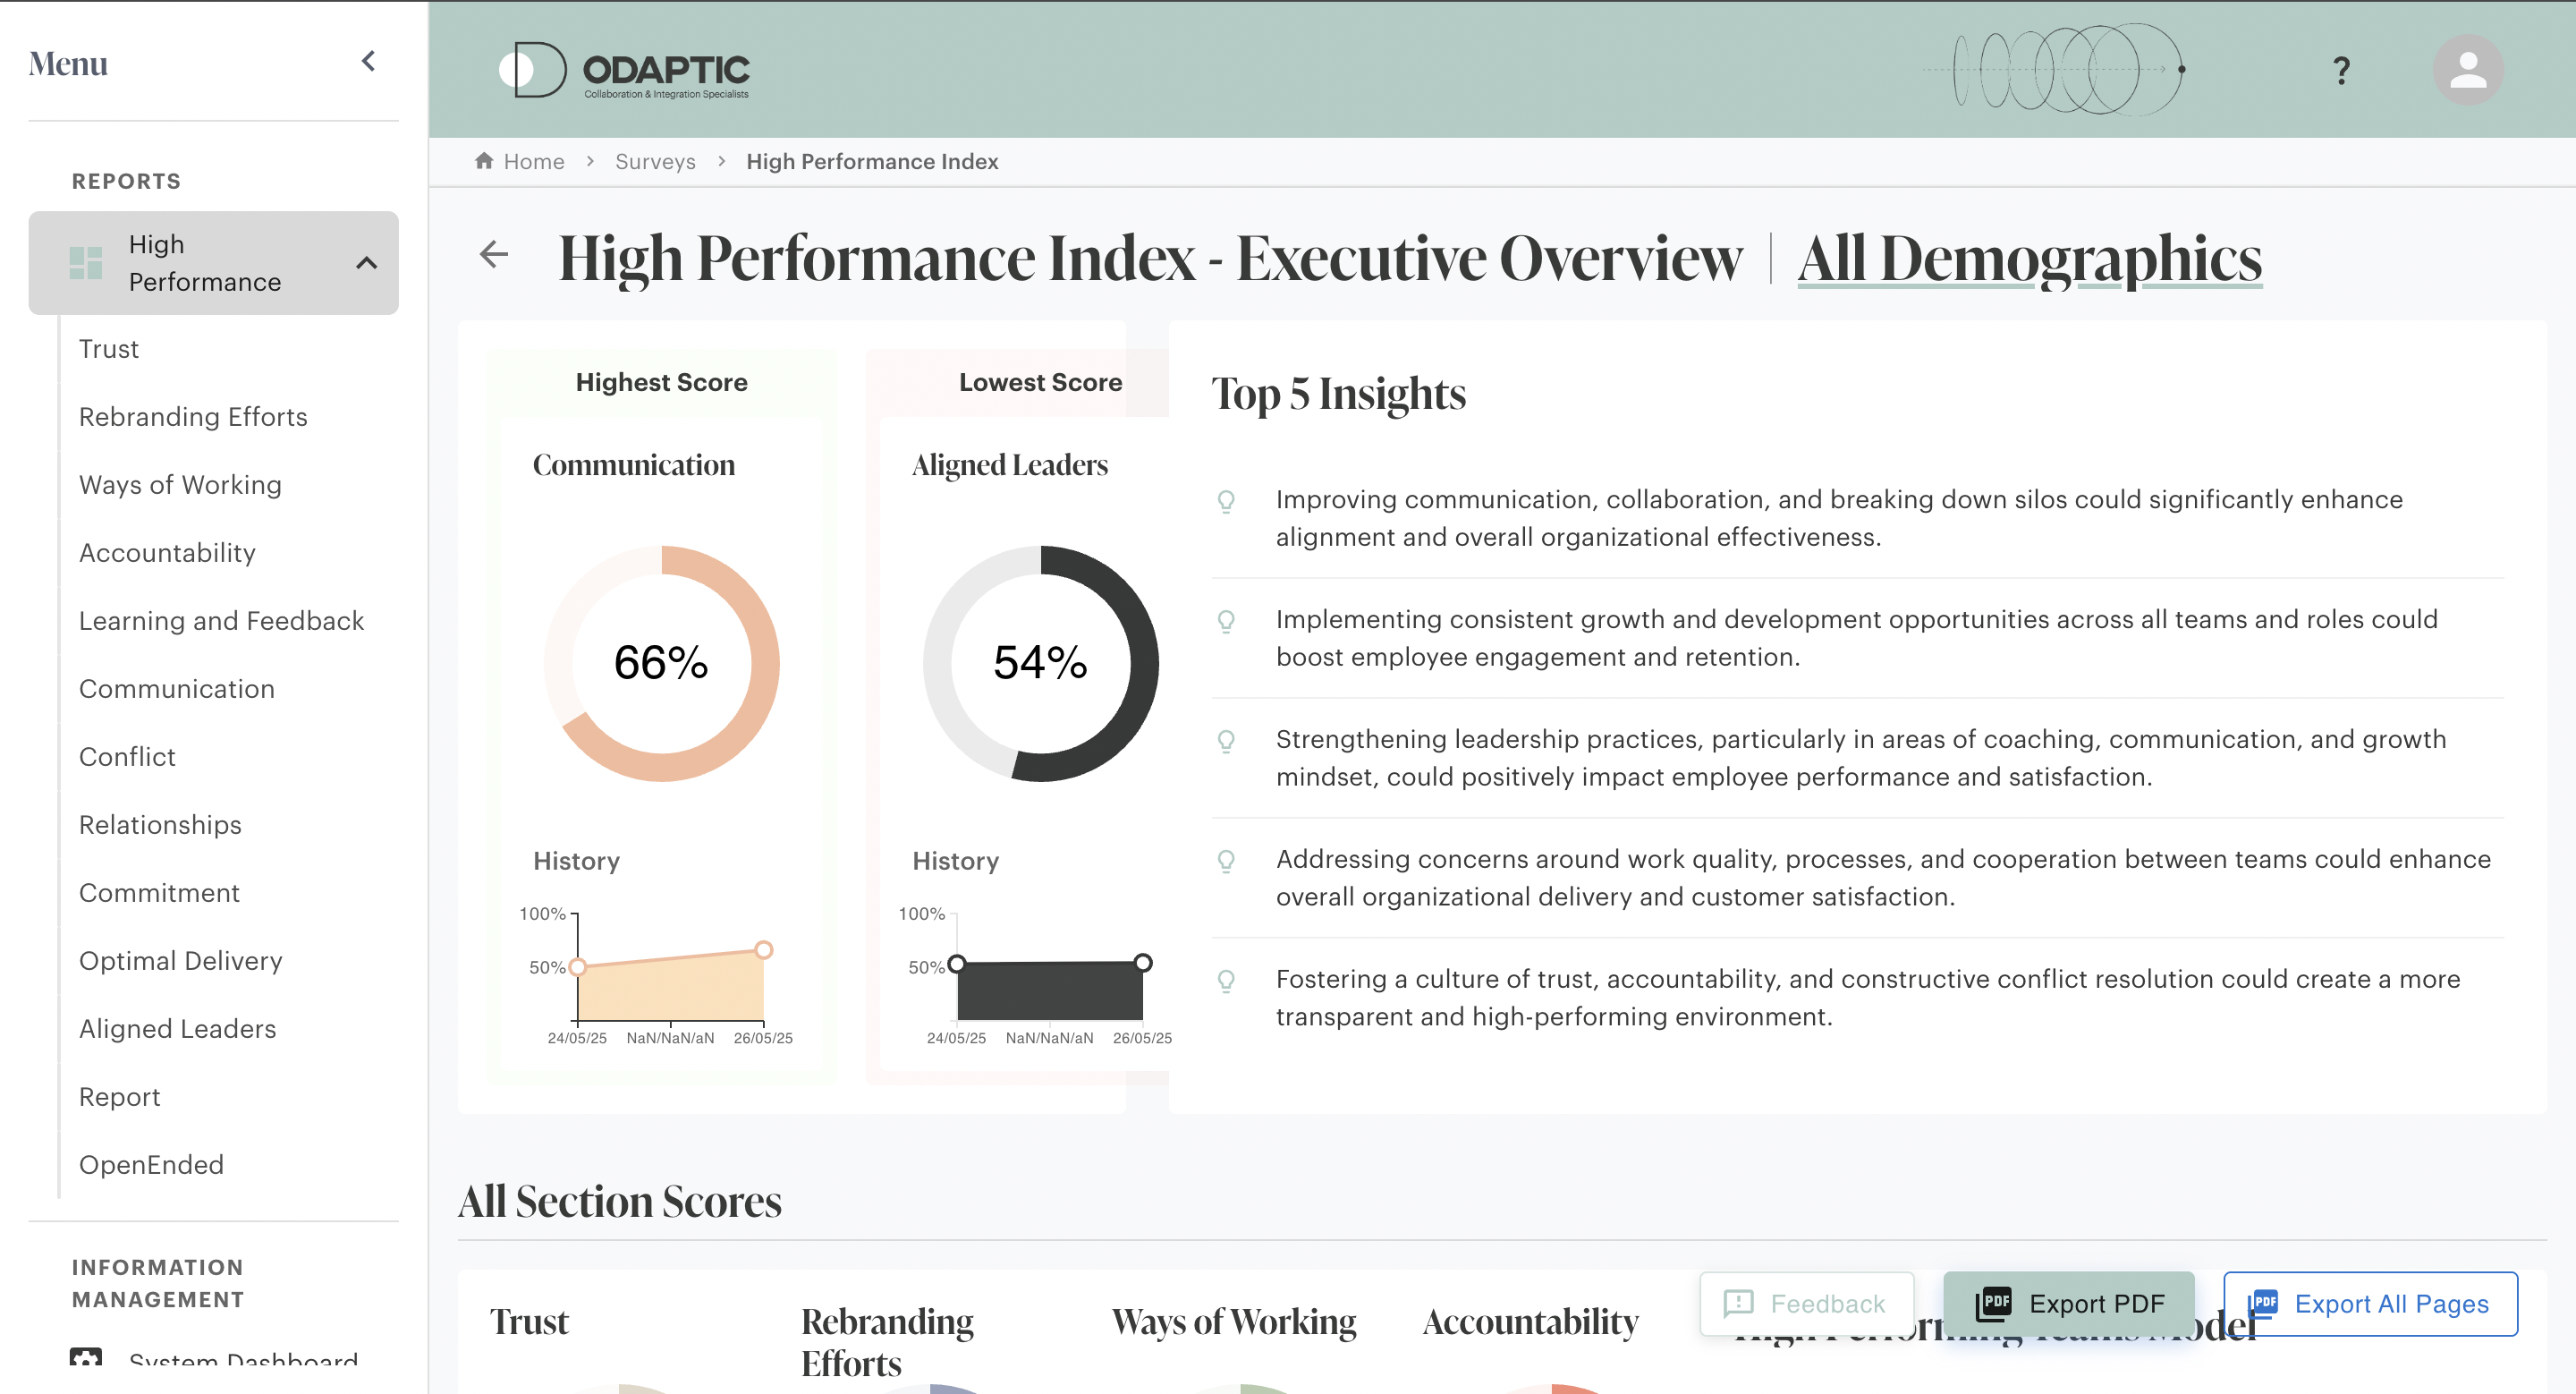Click the Communication 66% donut chart
The width and height of the screenshot is (2576, 1394).
coord(661,663)
